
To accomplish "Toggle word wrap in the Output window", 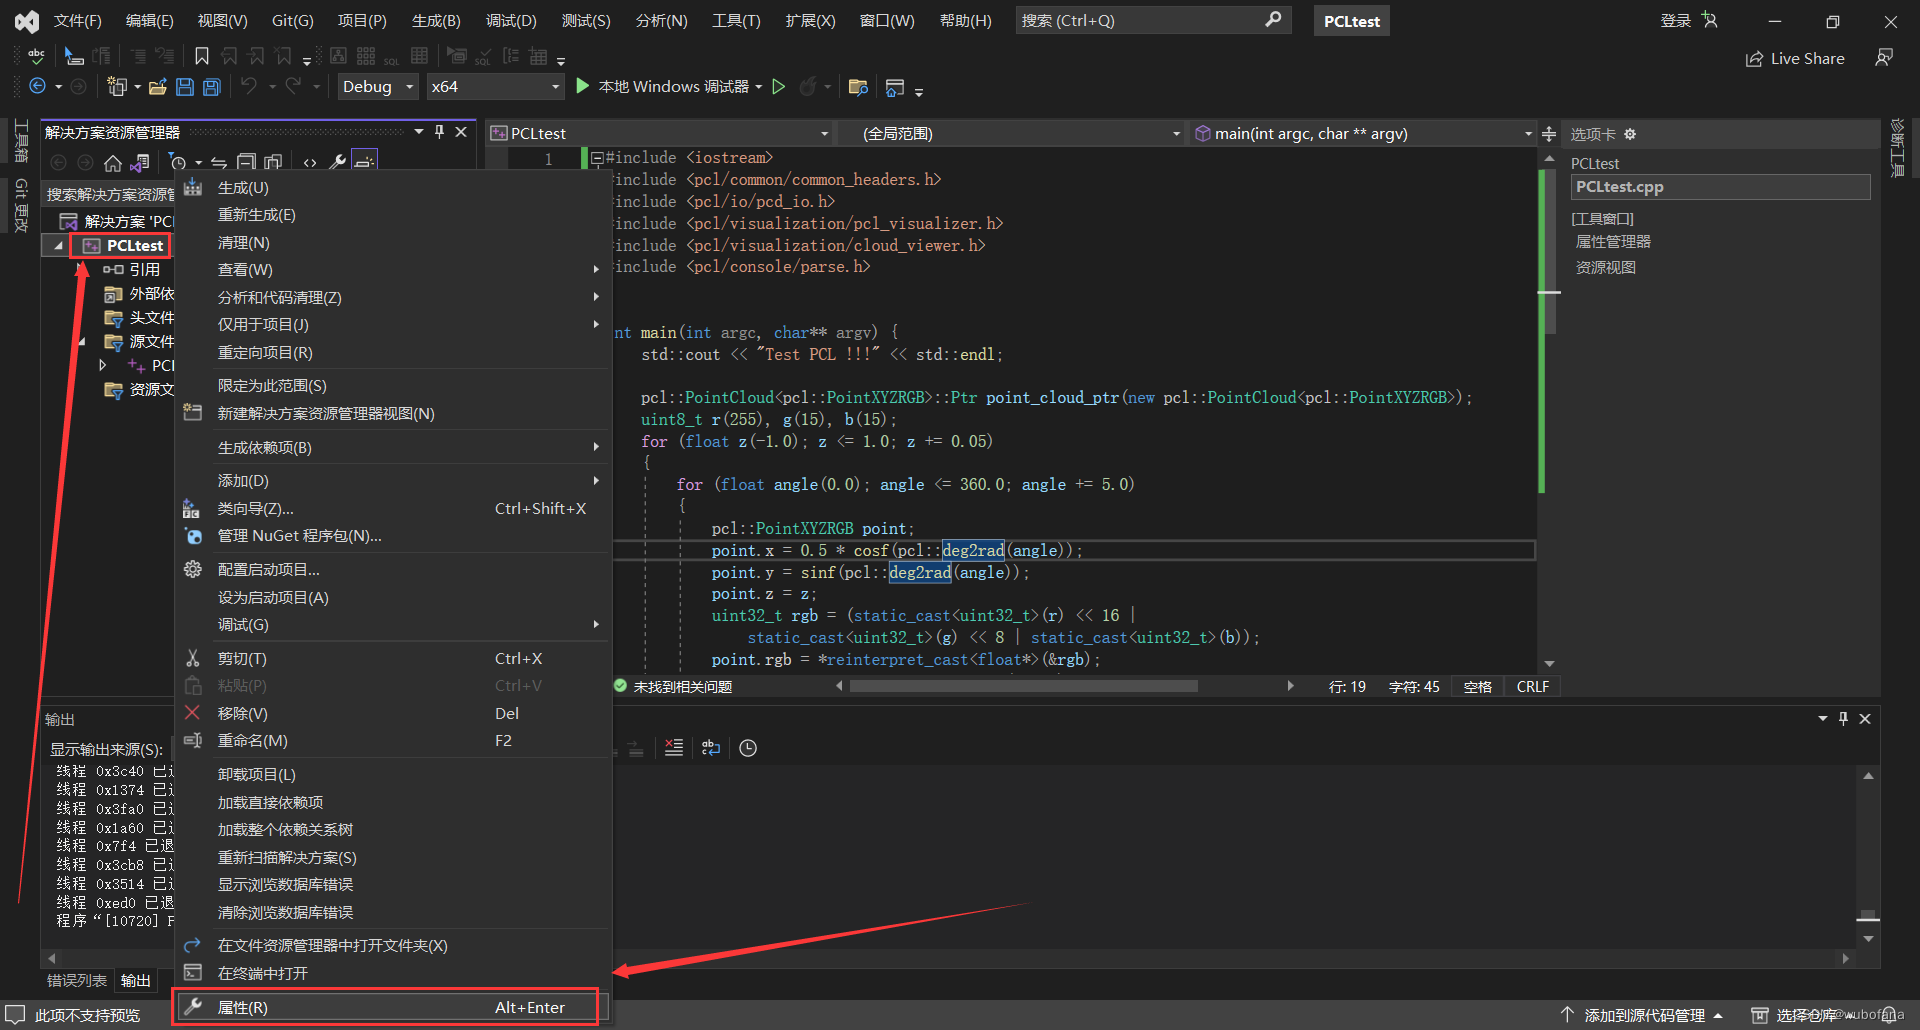I will point(711,748).
